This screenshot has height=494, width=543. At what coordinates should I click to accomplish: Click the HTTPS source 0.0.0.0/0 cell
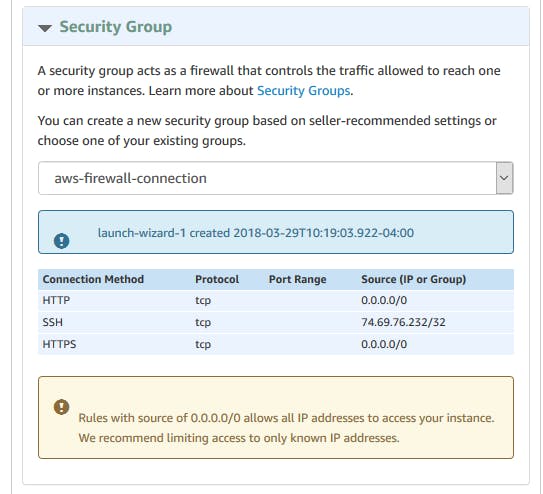384,344
